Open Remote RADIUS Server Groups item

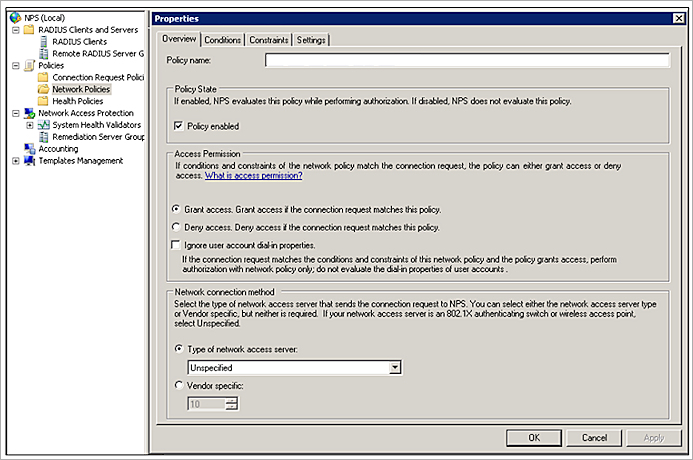pyautogui.click(x=98, y=53)
